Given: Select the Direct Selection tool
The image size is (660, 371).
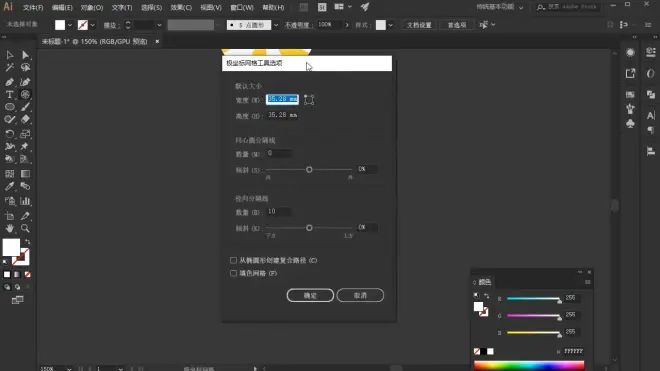Looking at the screenshot, I should click(25, 55).
